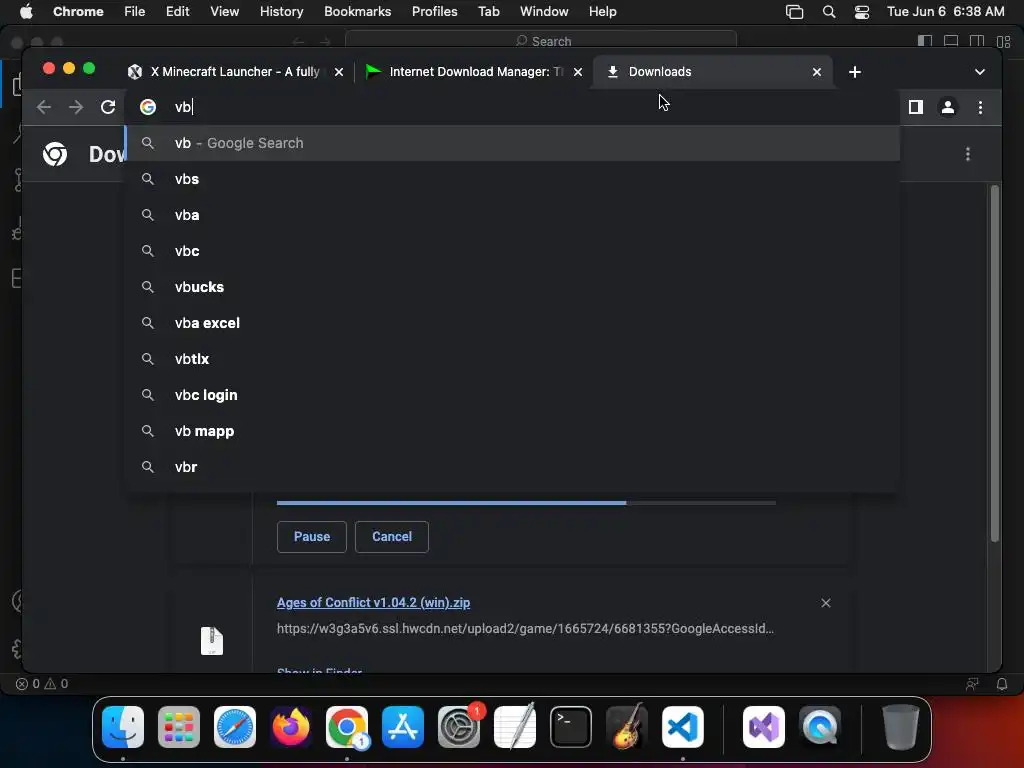Viewport: 1024px width, 768px height.
Task: Open Terminal from the Dock
Action: 571,727
